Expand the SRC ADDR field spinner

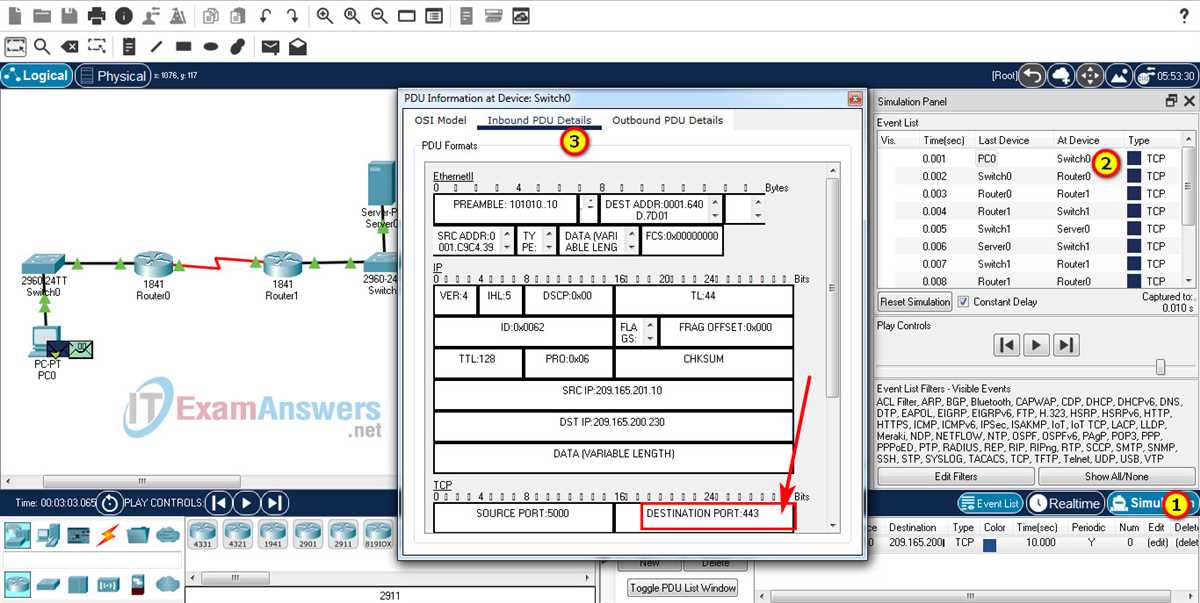point(507,241)
